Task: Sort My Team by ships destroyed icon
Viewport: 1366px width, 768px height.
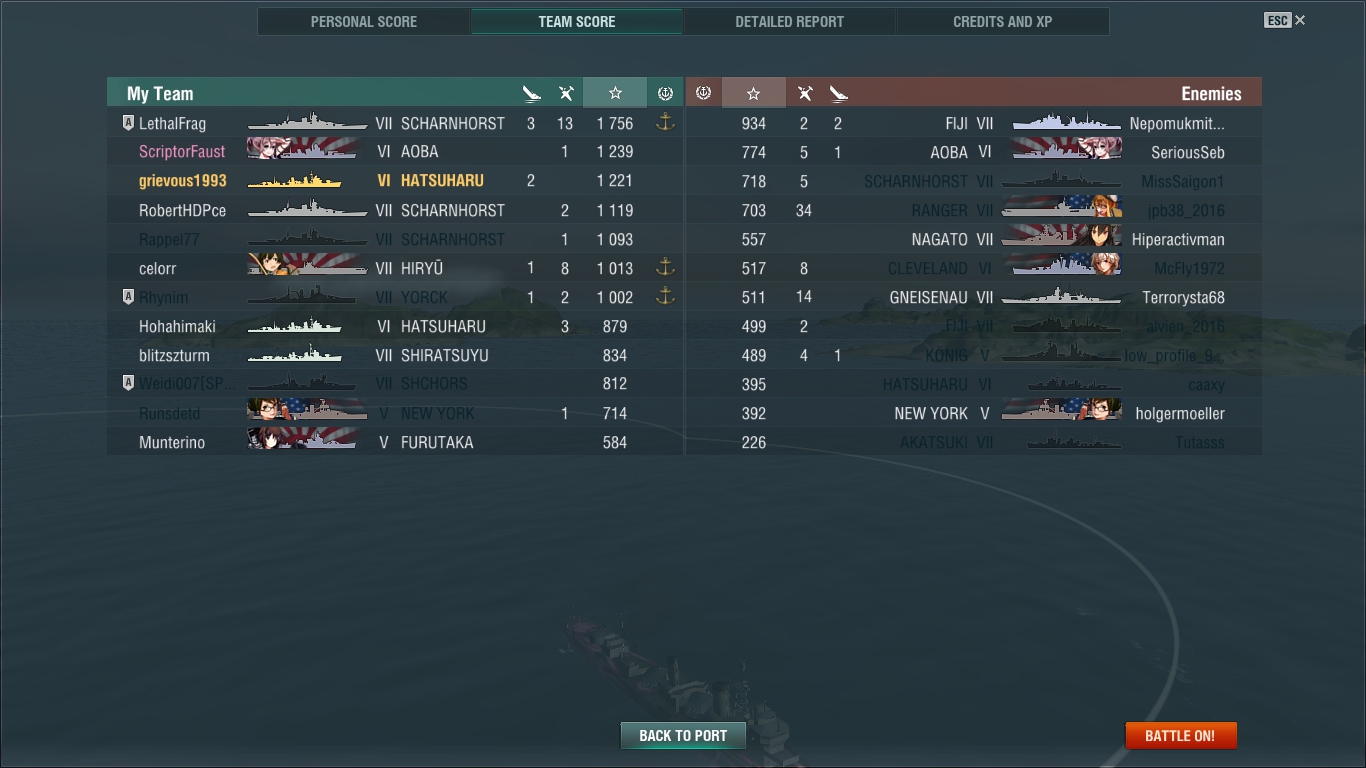Action: (x=566, y=94)
